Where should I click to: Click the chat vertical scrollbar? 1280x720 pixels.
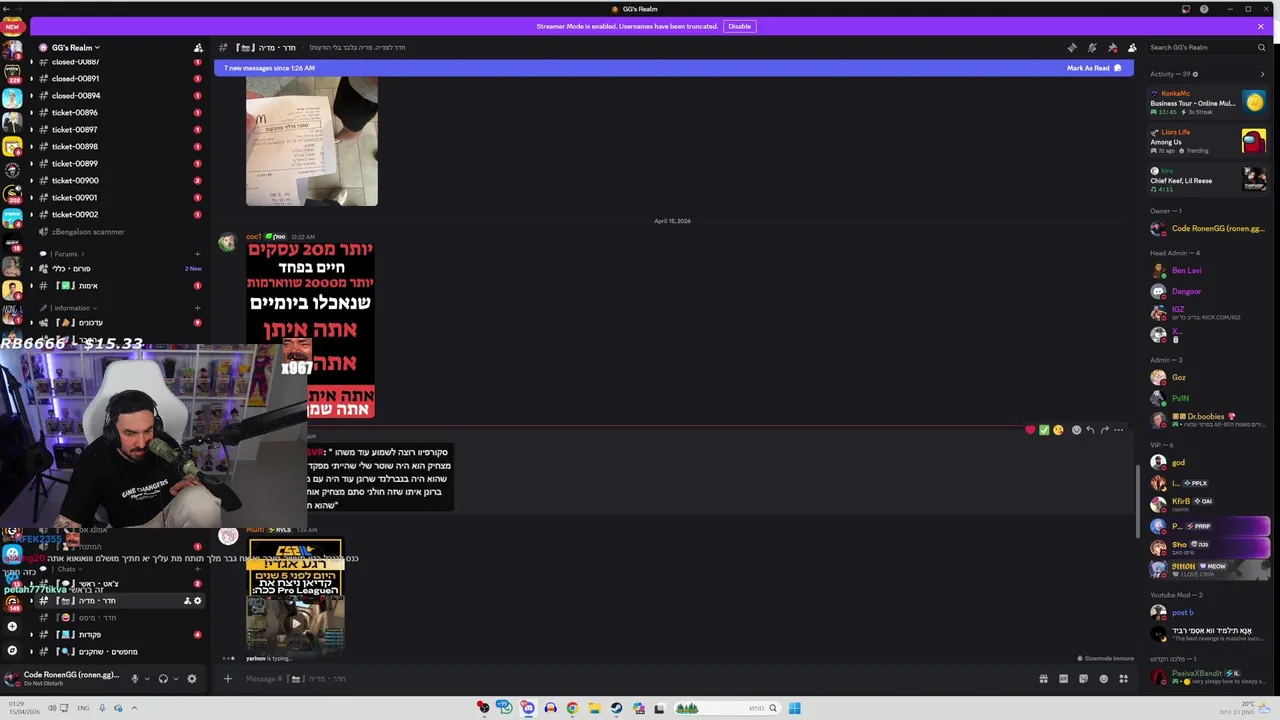tap(1138, 500)
